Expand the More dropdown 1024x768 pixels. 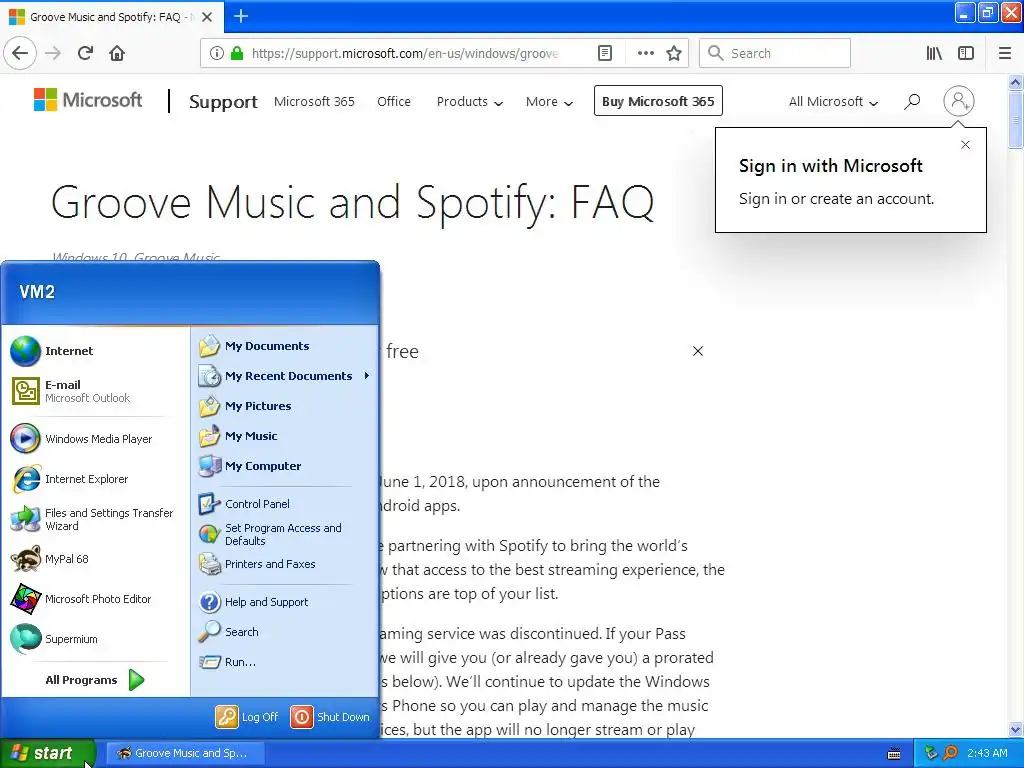tap(549, 101)
